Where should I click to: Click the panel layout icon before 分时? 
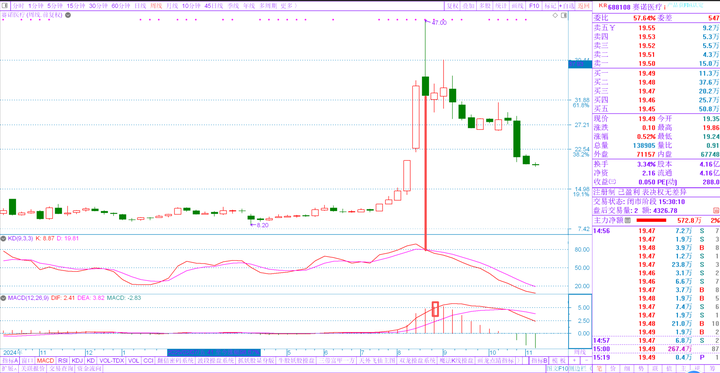(x=5, y=6)
